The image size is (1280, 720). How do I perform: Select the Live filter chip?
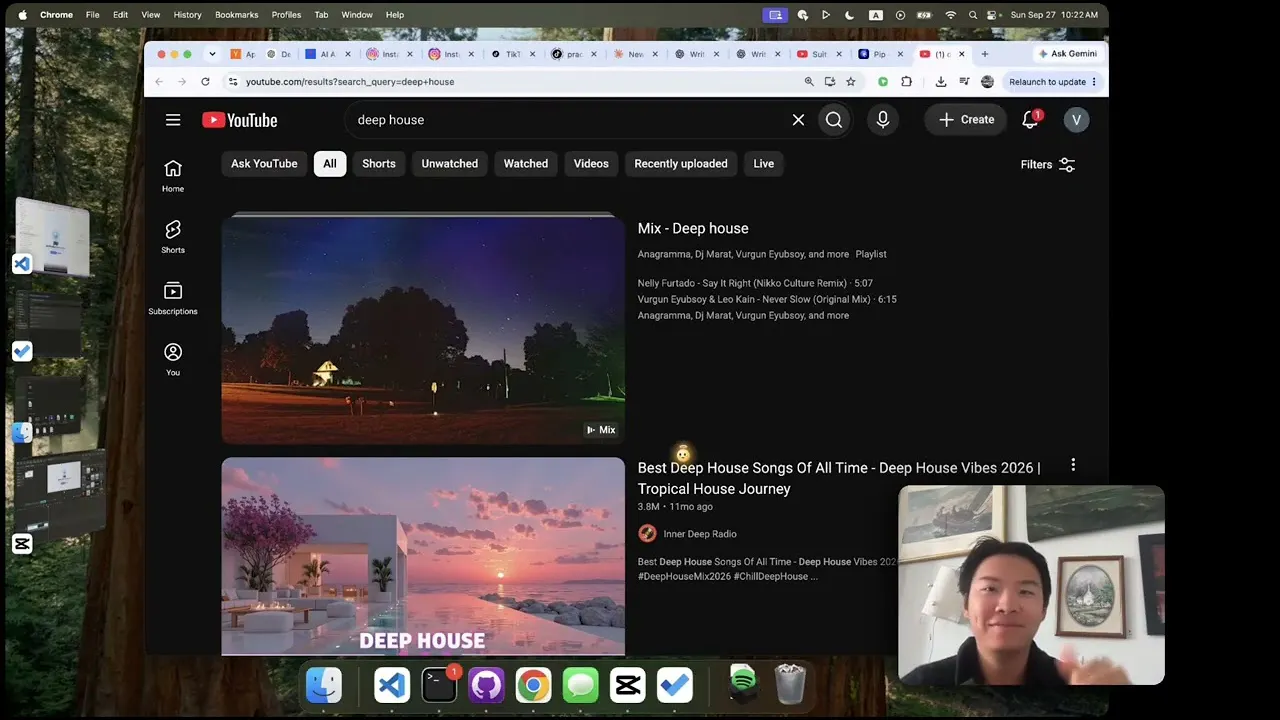[x=764, y=164]
